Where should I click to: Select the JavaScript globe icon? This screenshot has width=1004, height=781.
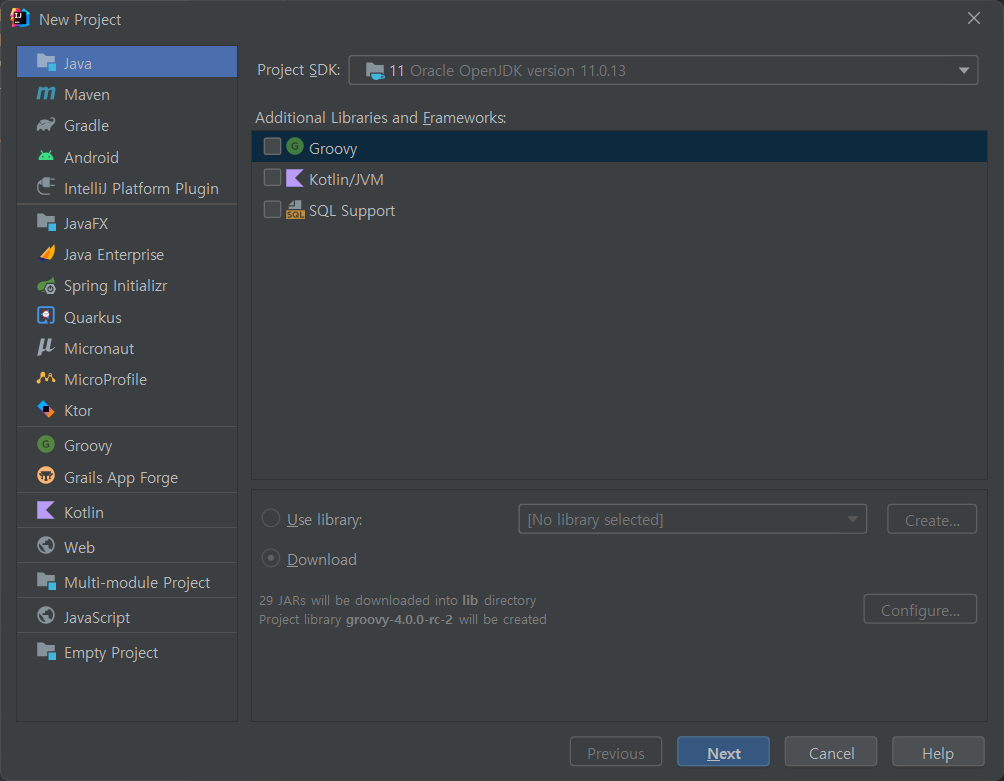click(46, 616)
